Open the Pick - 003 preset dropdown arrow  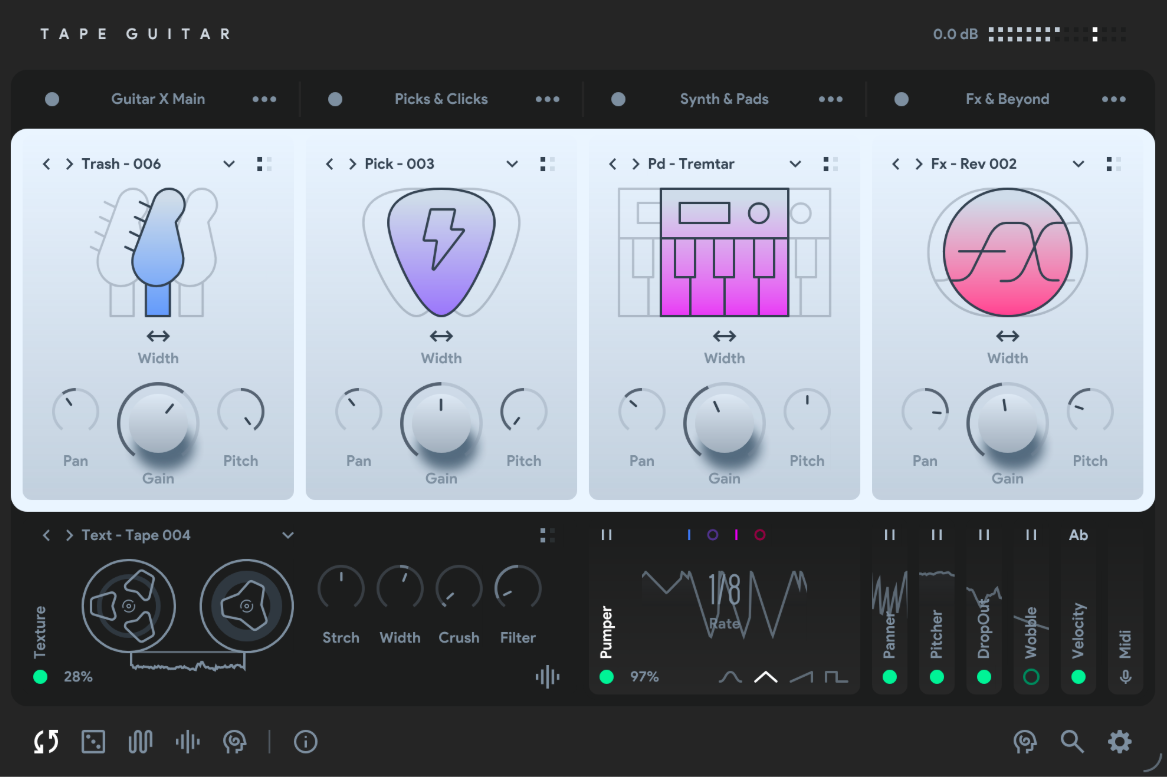(512, 164)
